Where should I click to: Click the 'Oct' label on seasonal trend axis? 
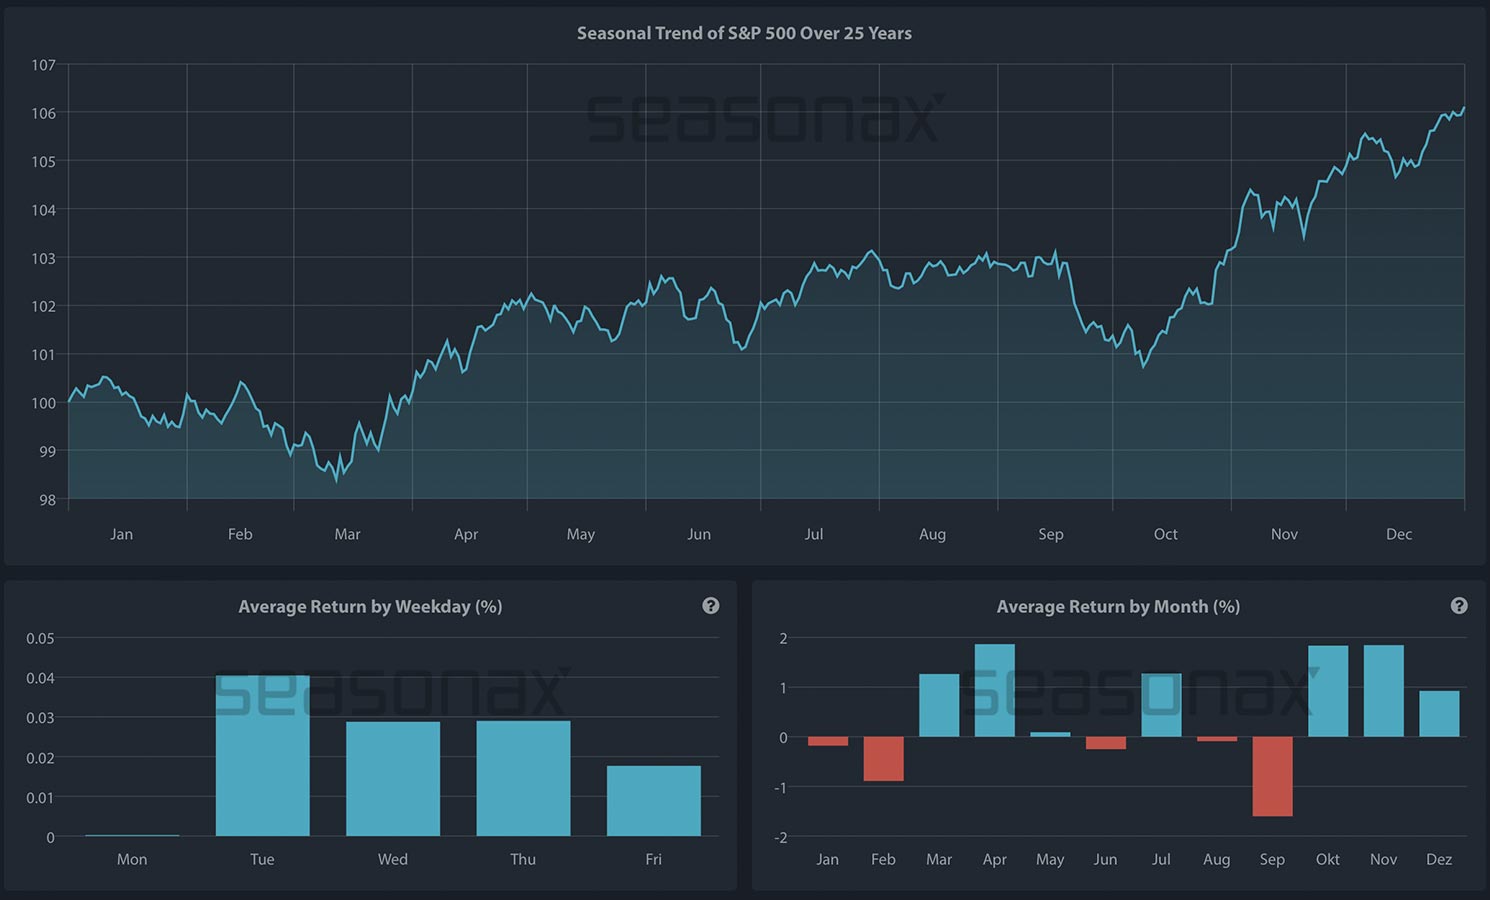[x=1166, y=534]
